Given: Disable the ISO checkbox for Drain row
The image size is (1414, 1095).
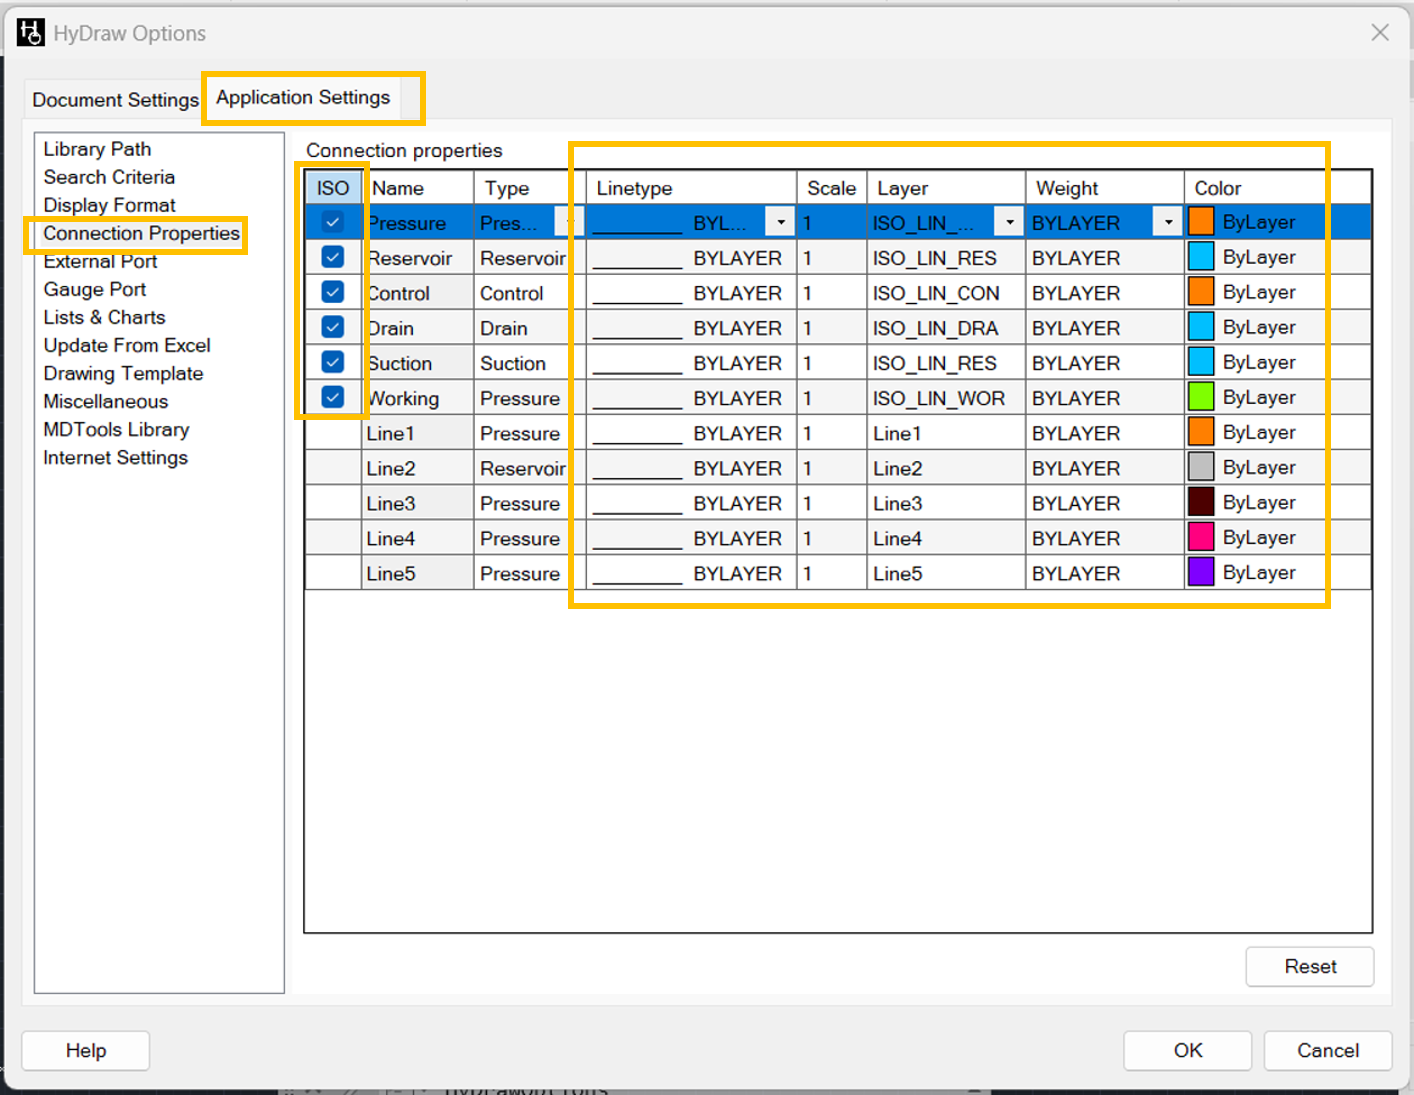Looking at the screenshot, I should click(333, 327).
